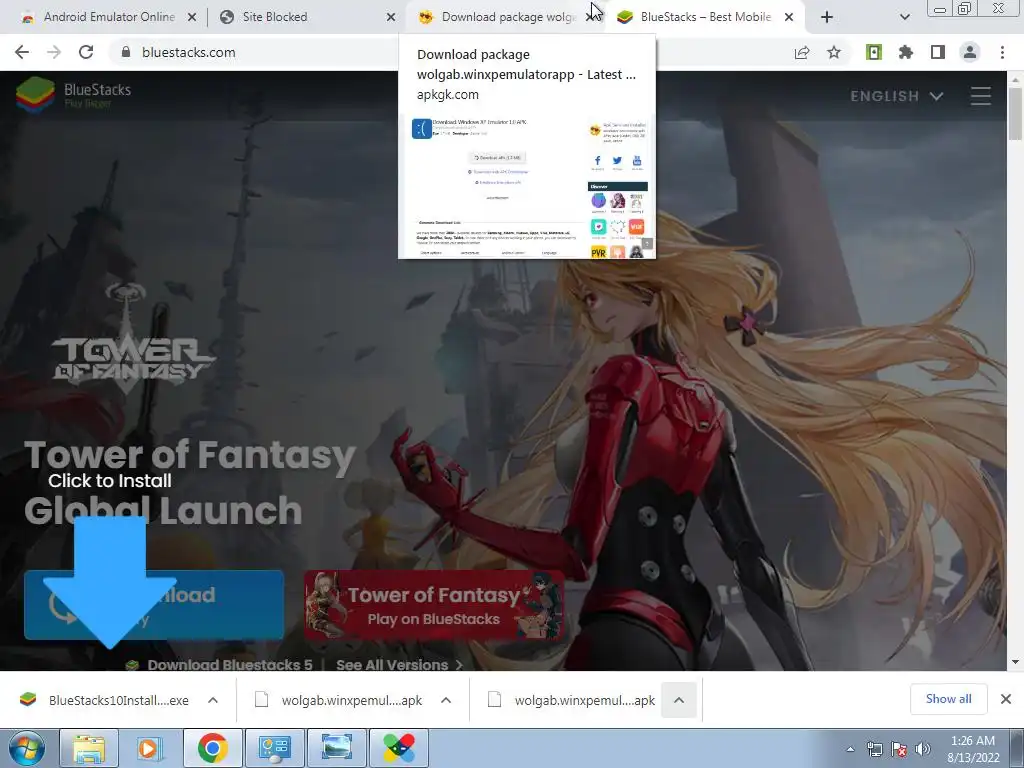The width and height of the screenshot is (1024, 768).
Task: Share this page icon in address bar
Action: 802,52
